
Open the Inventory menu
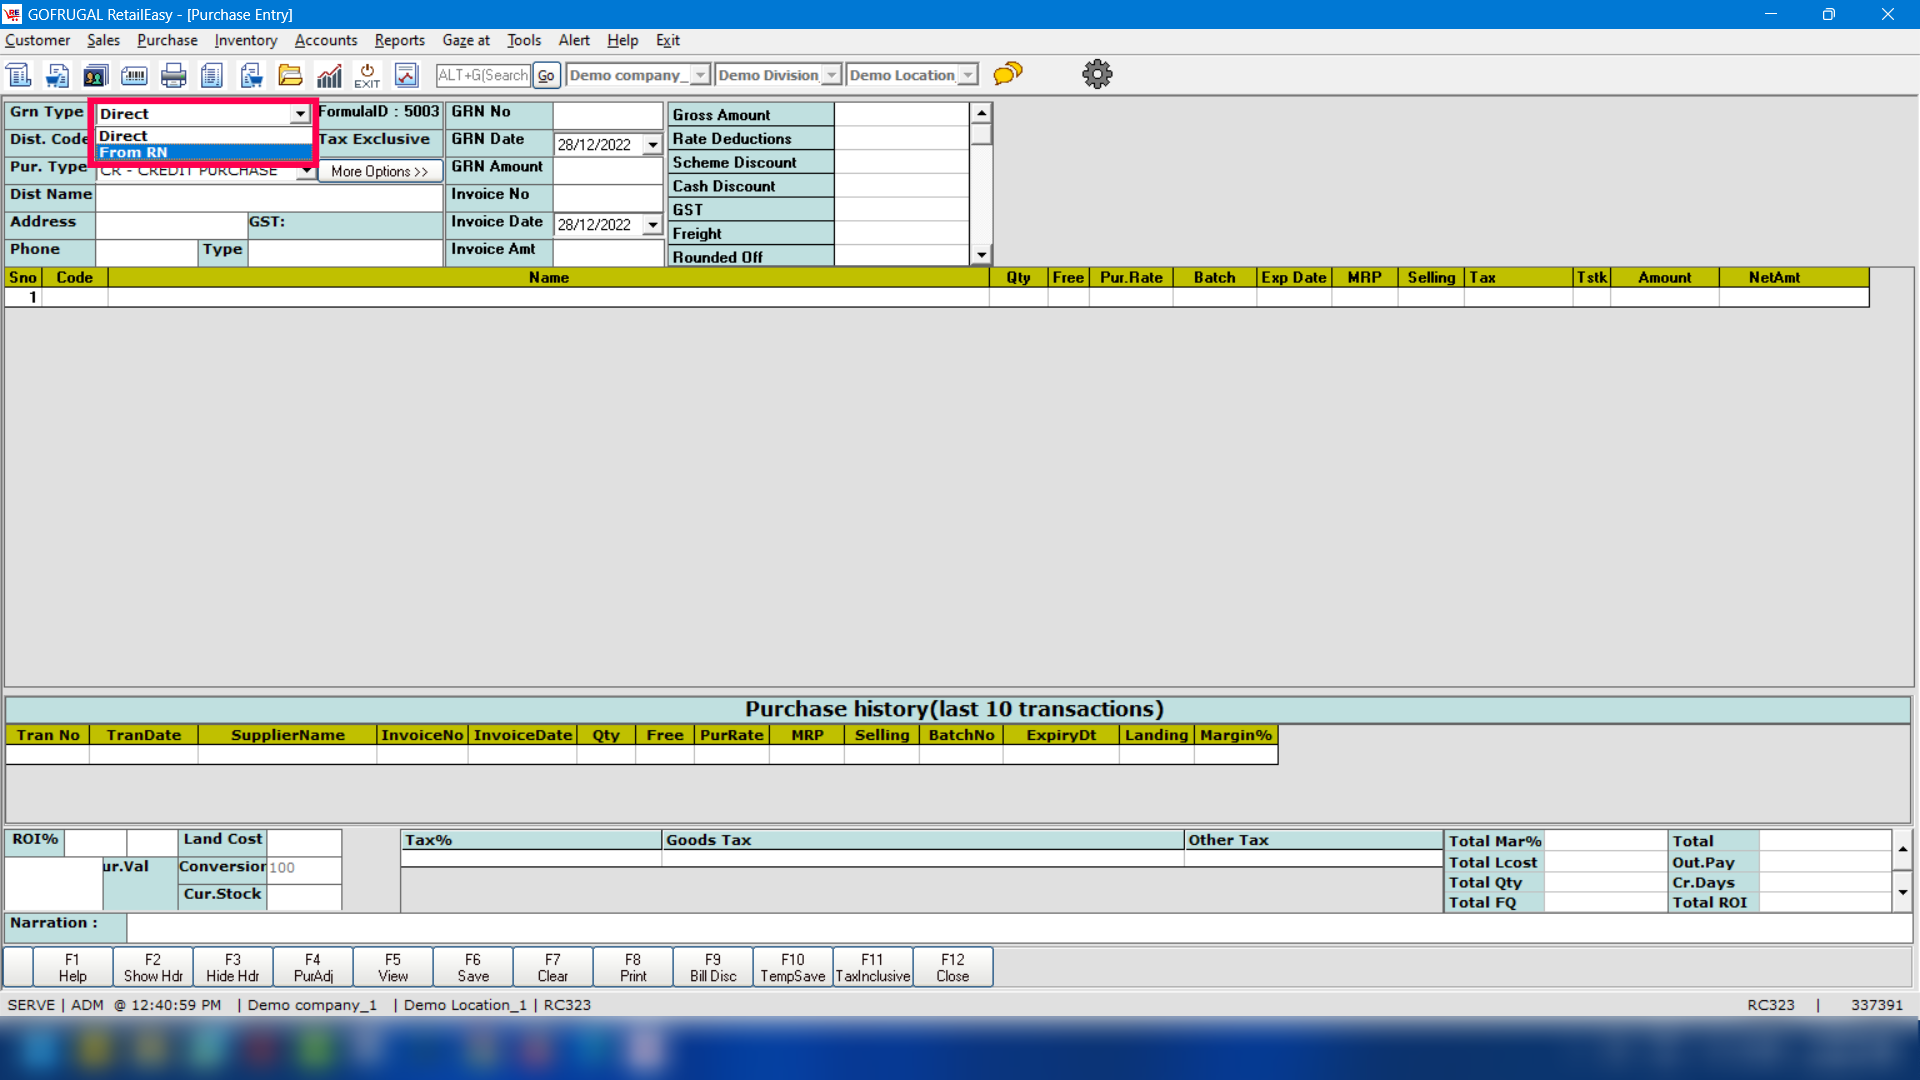(x=245, y=40)
